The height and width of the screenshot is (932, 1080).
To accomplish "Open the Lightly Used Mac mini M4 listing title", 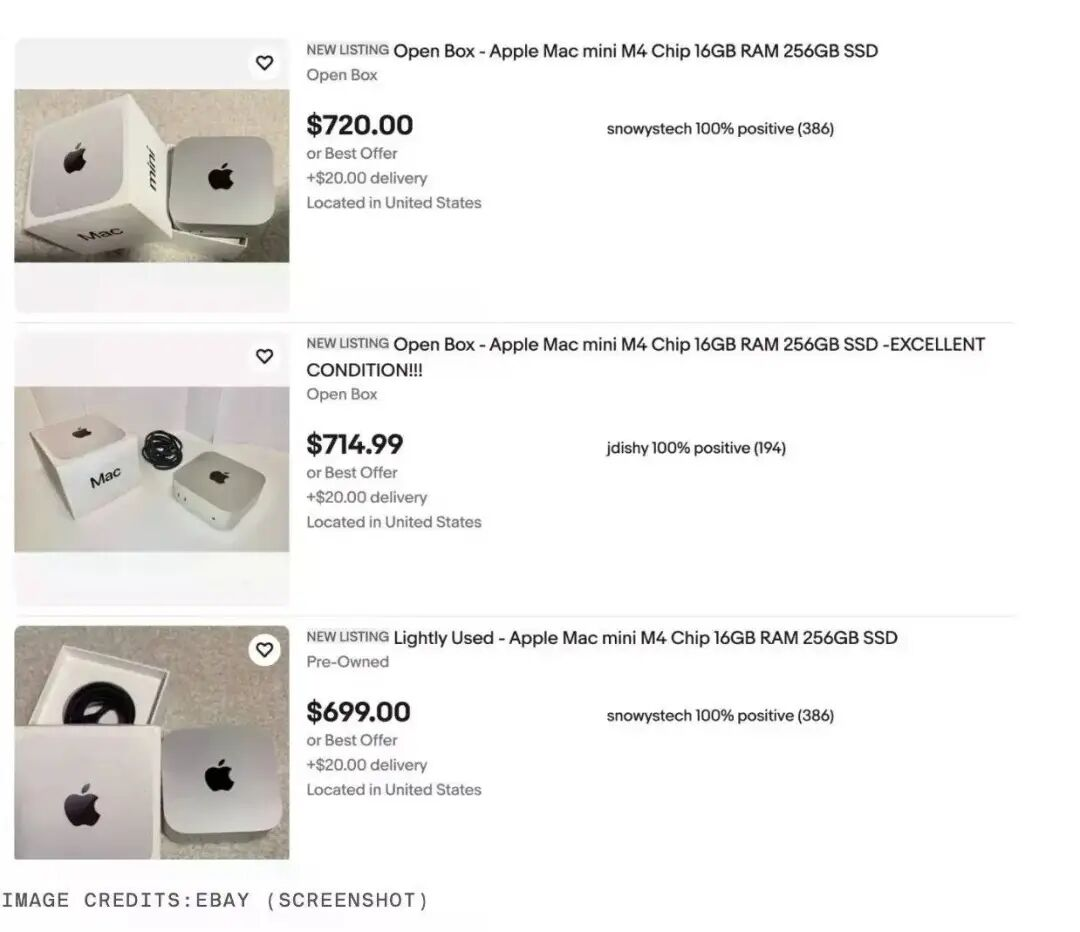I will [x=645, y=638].
